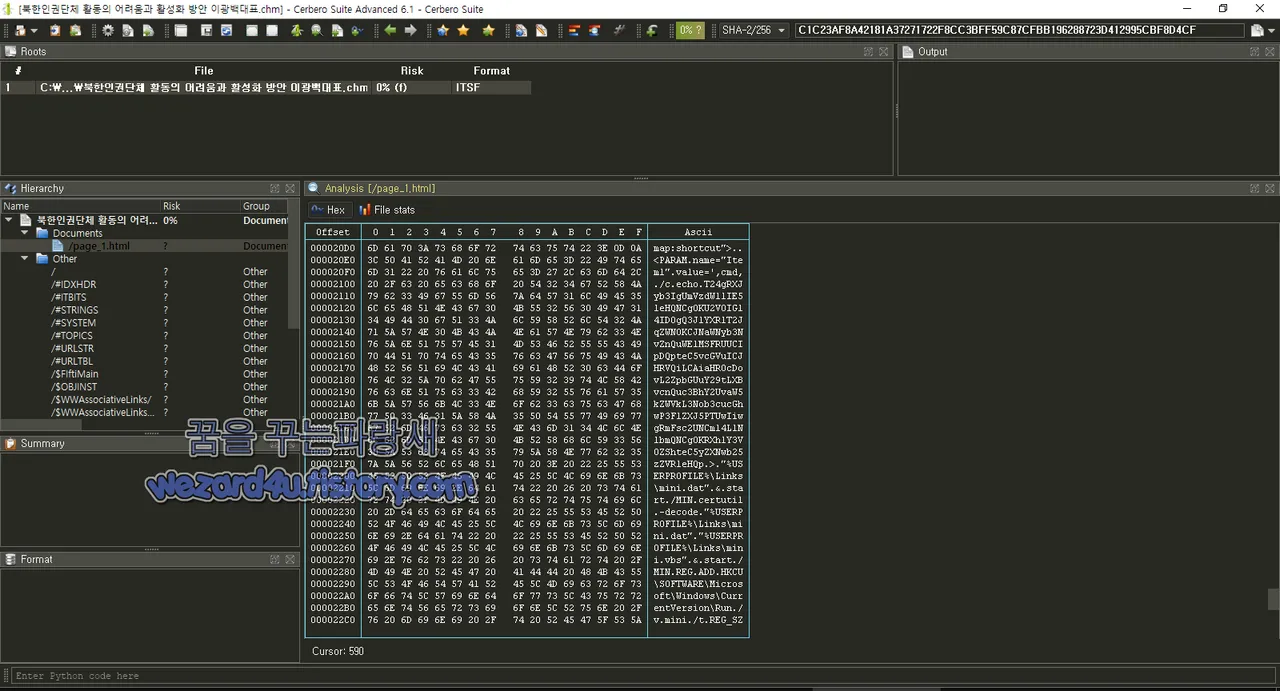Collapse the Documents folder in Hierarchy

coord(24,232)
